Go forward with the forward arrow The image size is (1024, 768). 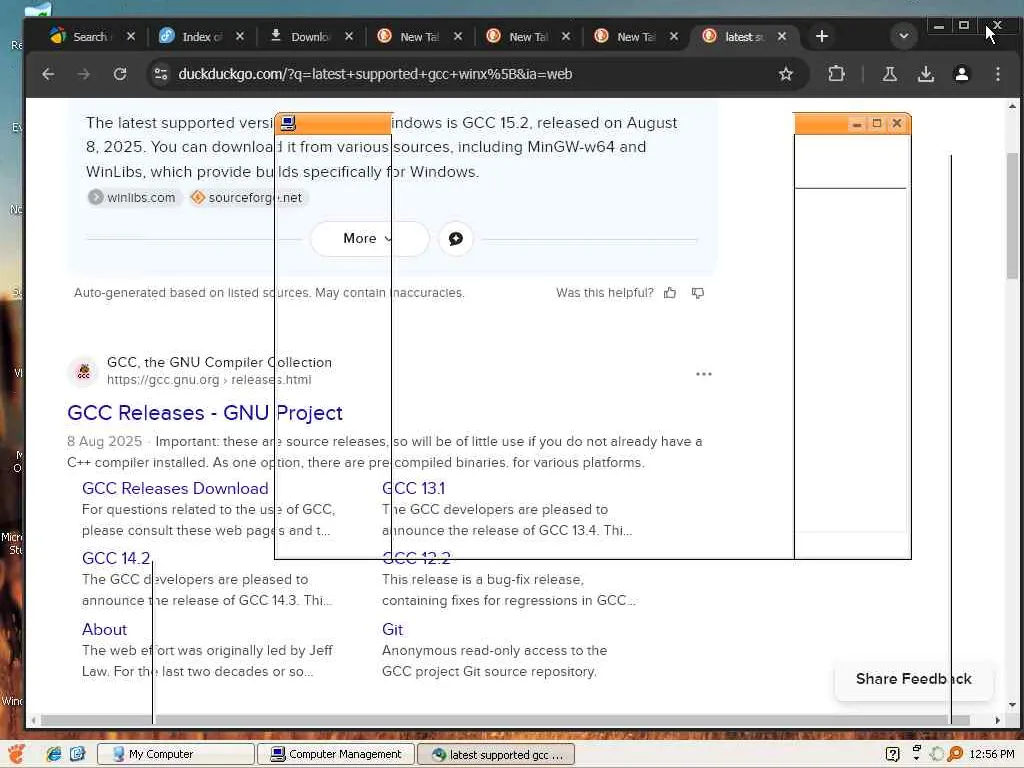(84, 74)
